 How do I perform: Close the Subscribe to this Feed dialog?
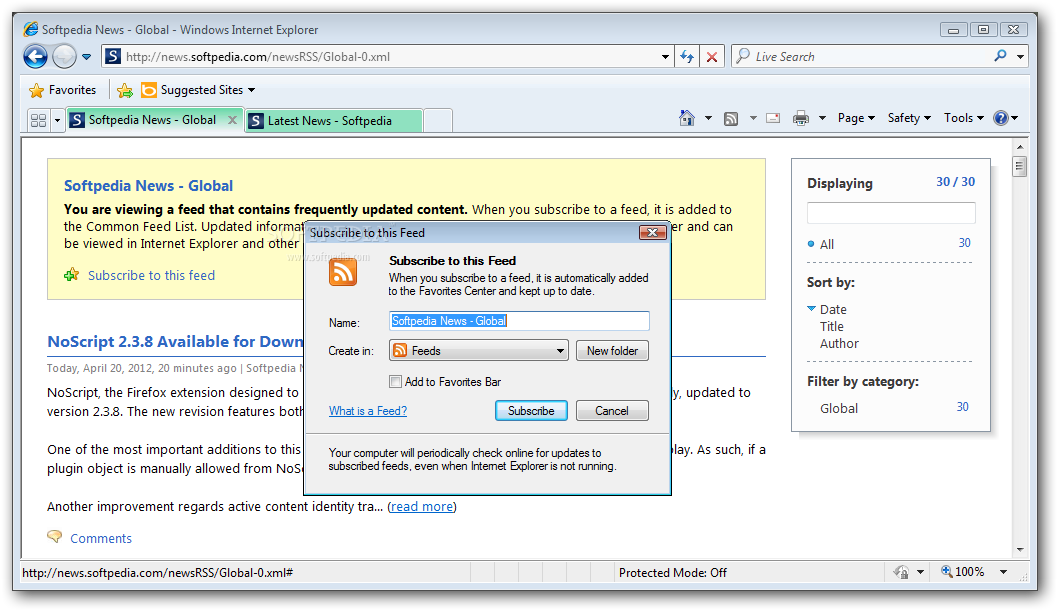point(652,233)
